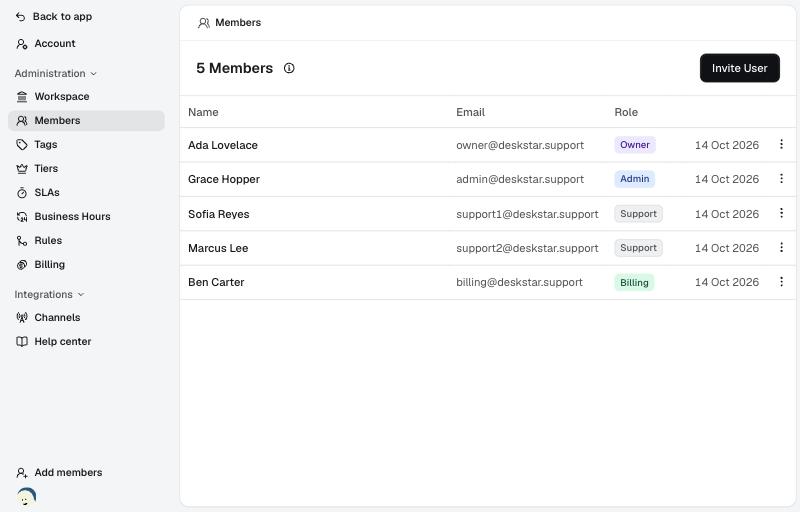Click the Add members person-plus icon
Screen dimensions: 800x512
21,473
